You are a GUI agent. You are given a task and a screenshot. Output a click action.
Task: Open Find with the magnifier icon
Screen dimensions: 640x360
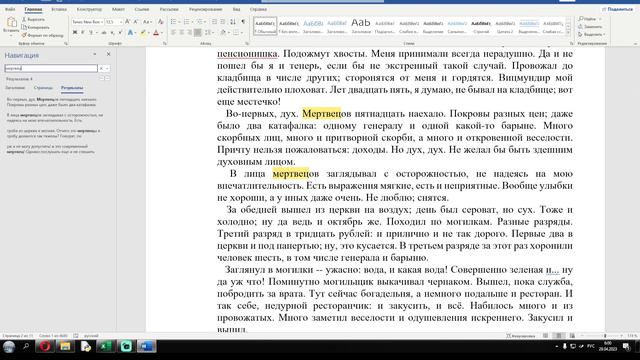click(x=581, y=19)
